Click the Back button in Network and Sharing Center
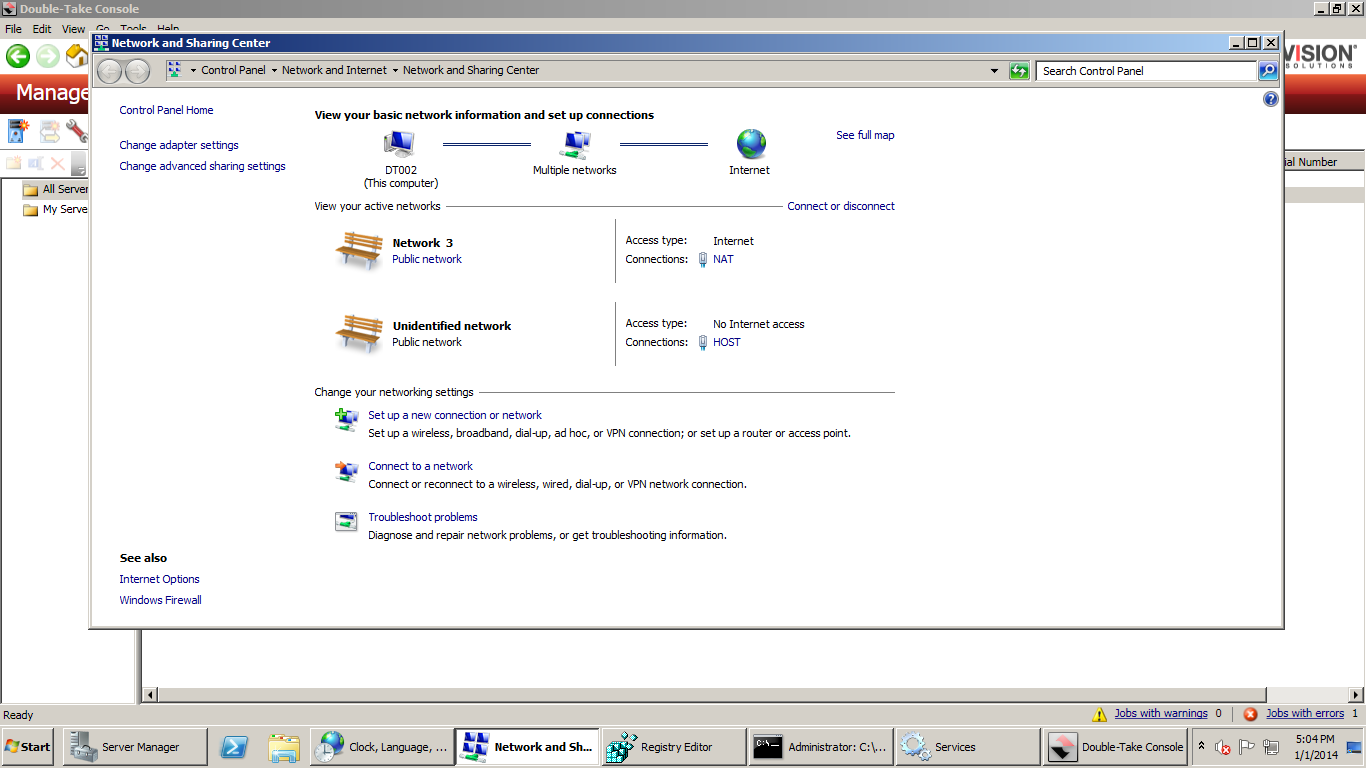Screen dimensions: 1366x768 pyautogui.click(x=110, y=71)
